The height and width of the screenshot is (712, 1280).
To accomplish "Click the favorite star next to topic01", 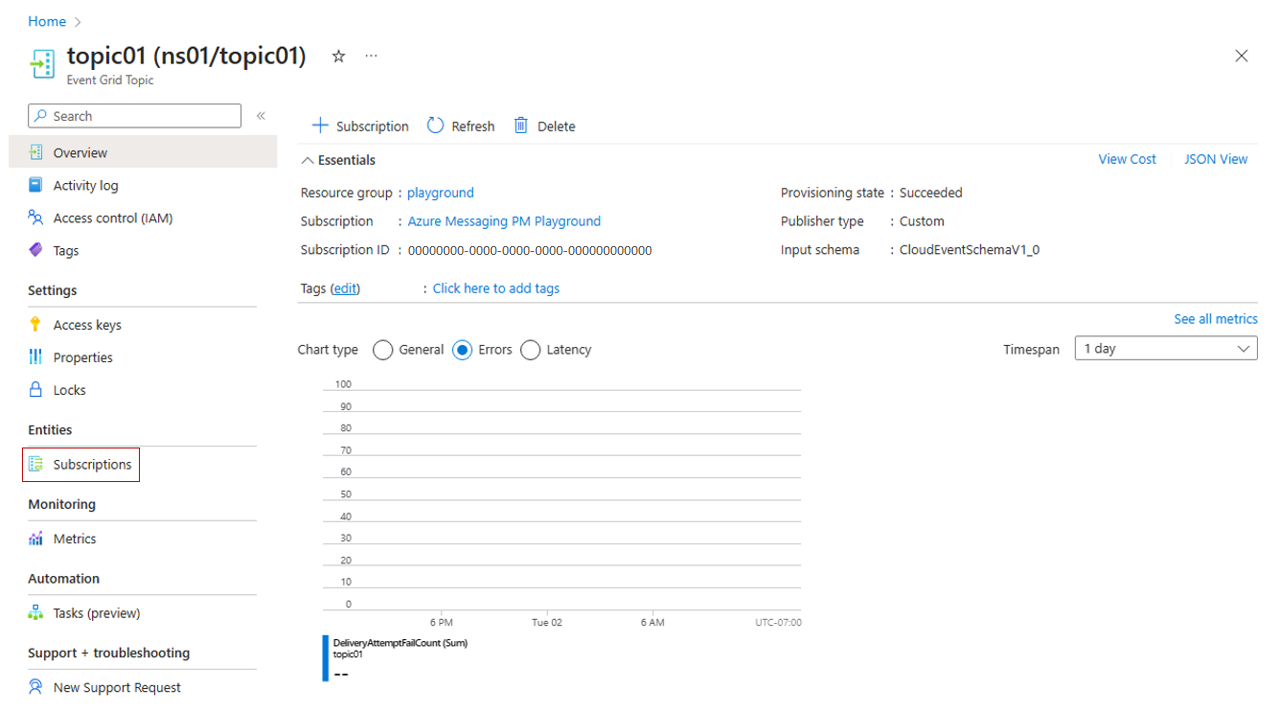I will tap(338, 56).
